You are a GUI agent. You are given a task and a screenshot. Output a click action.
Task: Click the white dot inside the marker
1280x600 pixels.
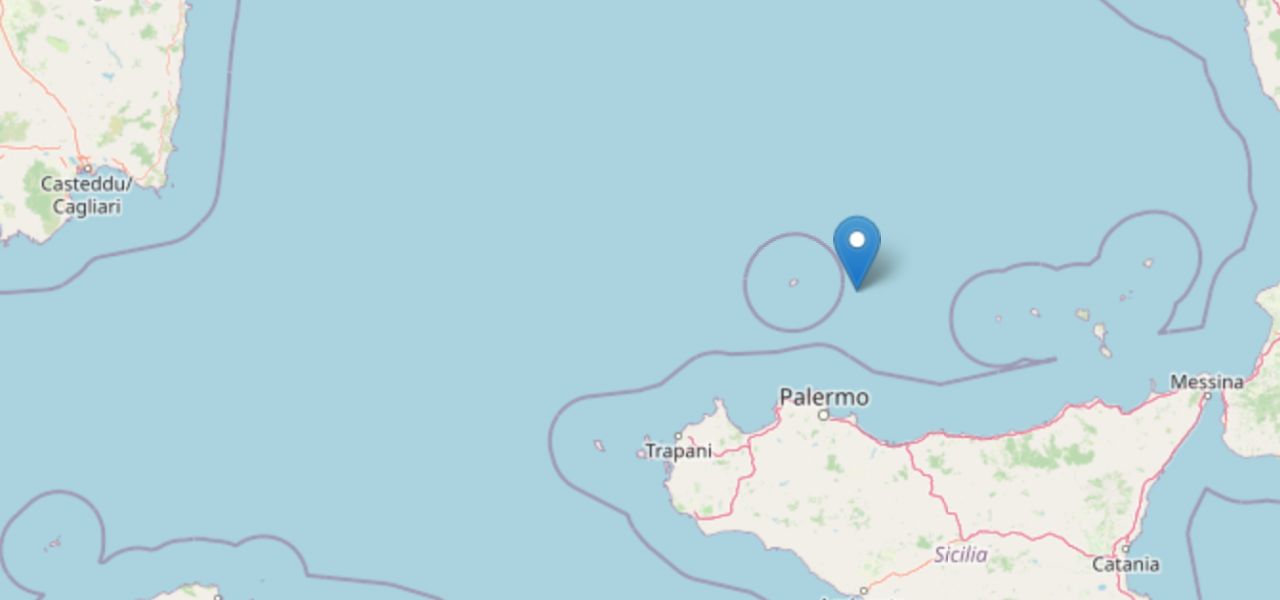tap(857, 240)
